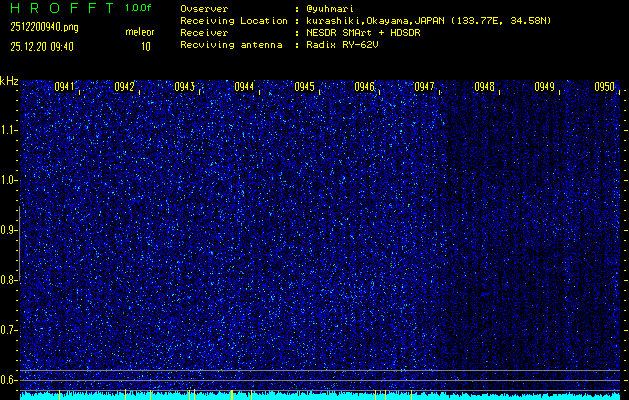Click the HROFFT title text

coord(62,8)
